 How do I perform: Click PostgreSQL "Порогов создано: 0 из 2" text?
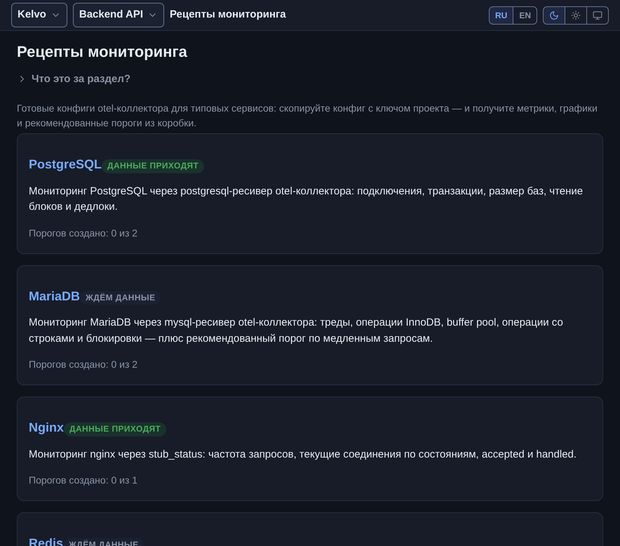83,233
